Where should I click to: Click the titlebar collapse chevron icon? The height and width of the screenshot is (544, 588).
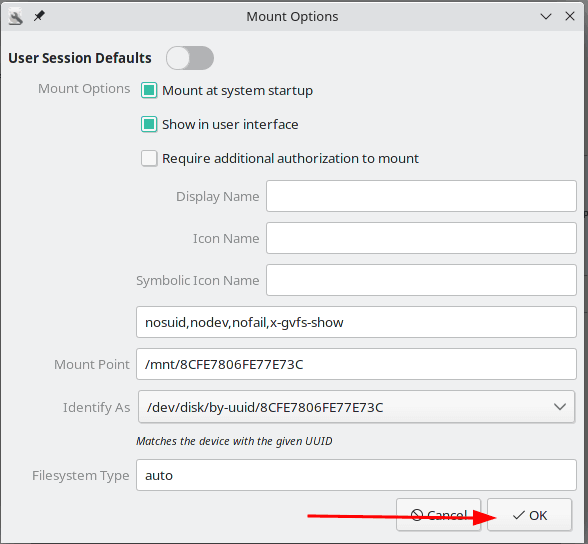point(546,16)
